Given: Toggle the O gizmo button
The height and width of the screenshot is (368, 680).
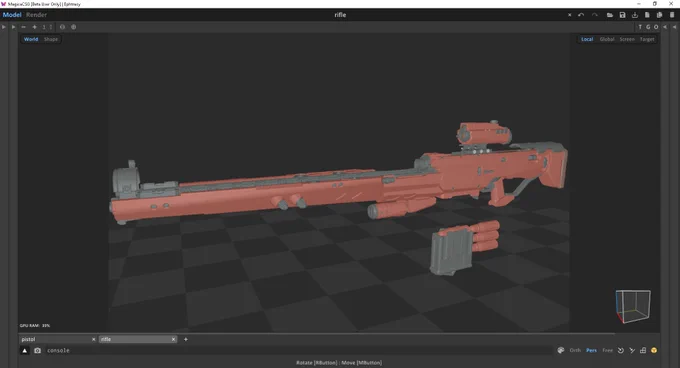Looking at the screenshot, I should [656, 27].
